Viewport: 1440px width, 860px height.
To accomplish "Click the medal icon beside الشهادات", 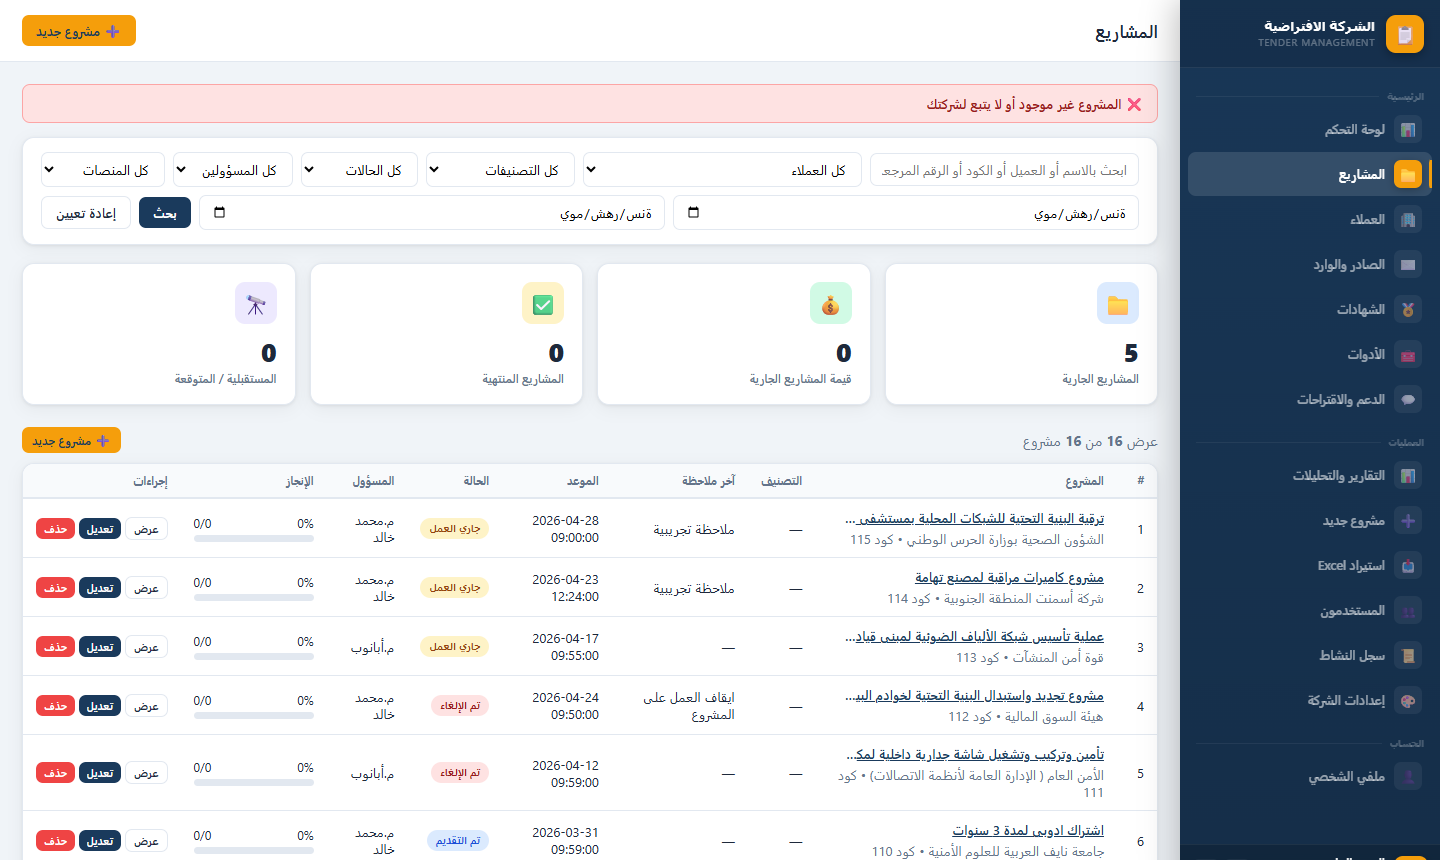I will click(x=1408, y=310).
